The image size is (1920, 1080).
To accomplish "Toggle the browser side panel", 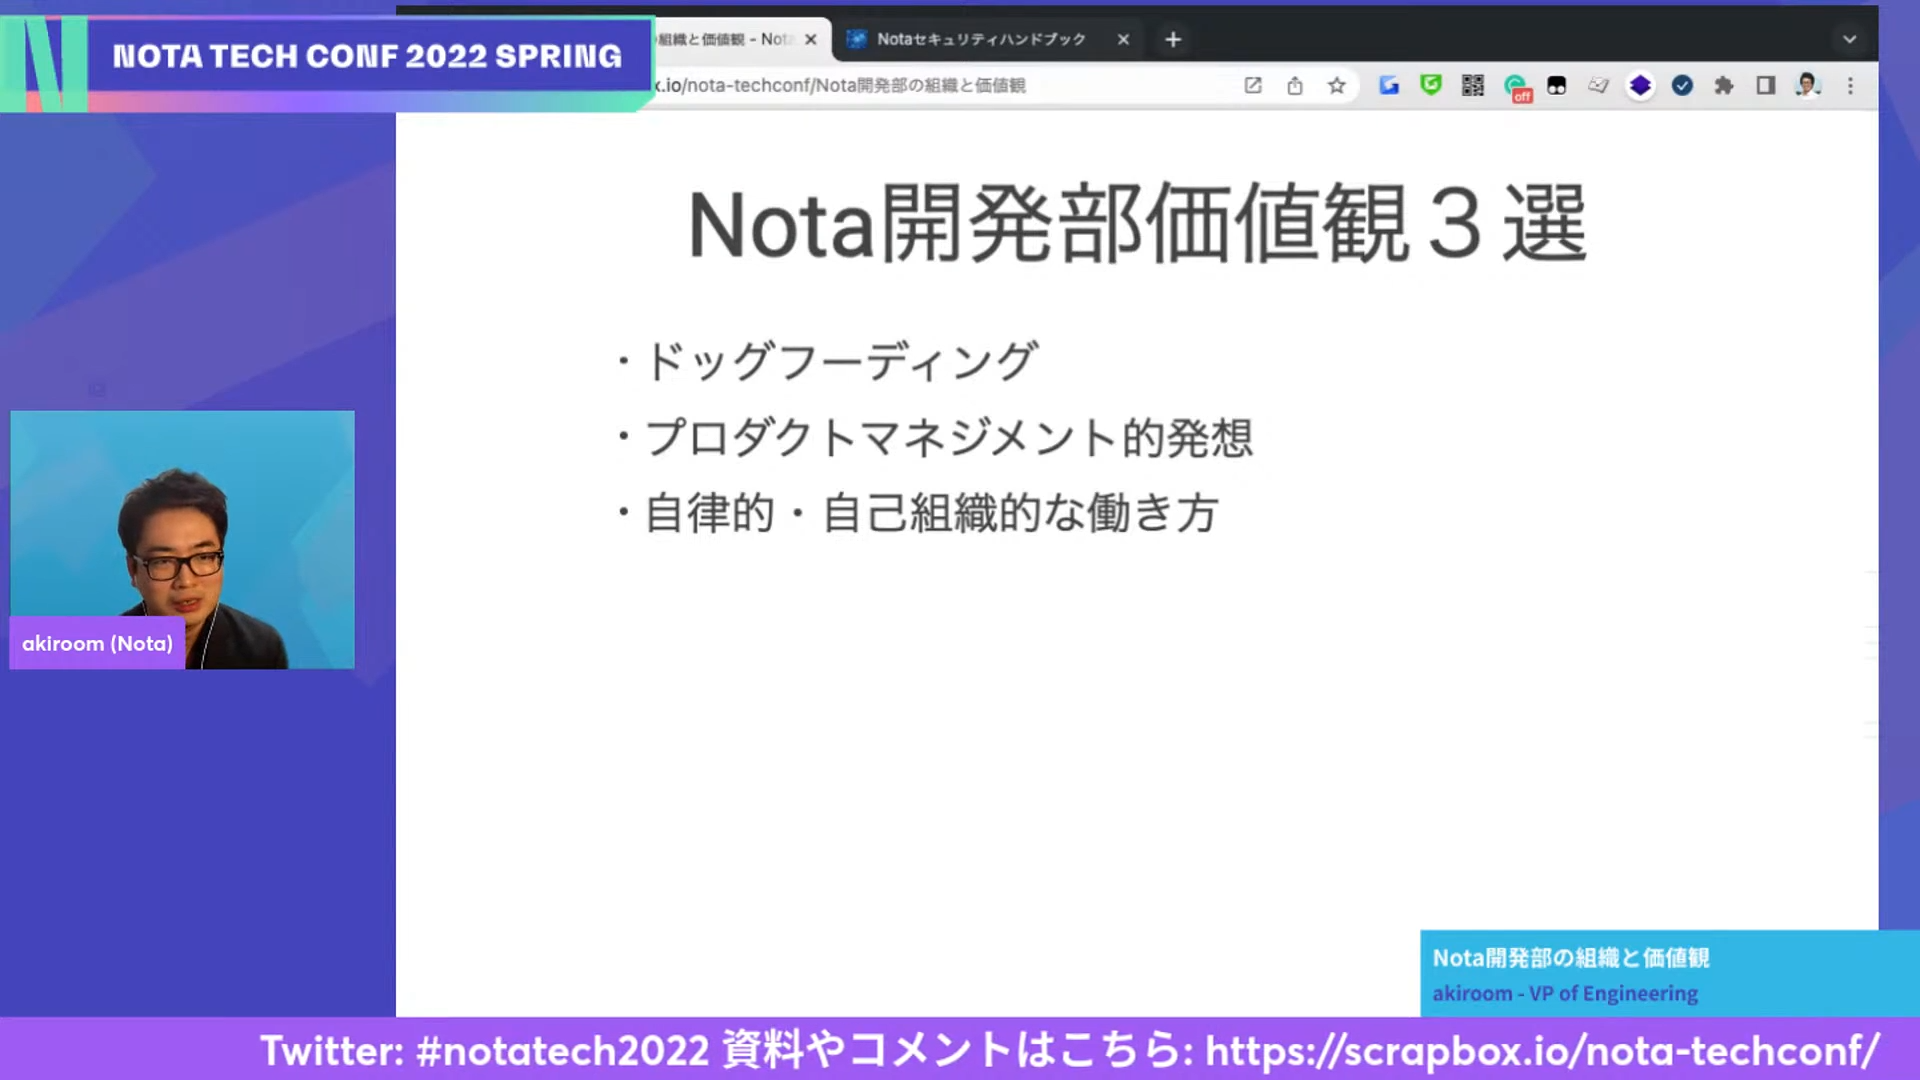I will click(x=1766, y=86).
